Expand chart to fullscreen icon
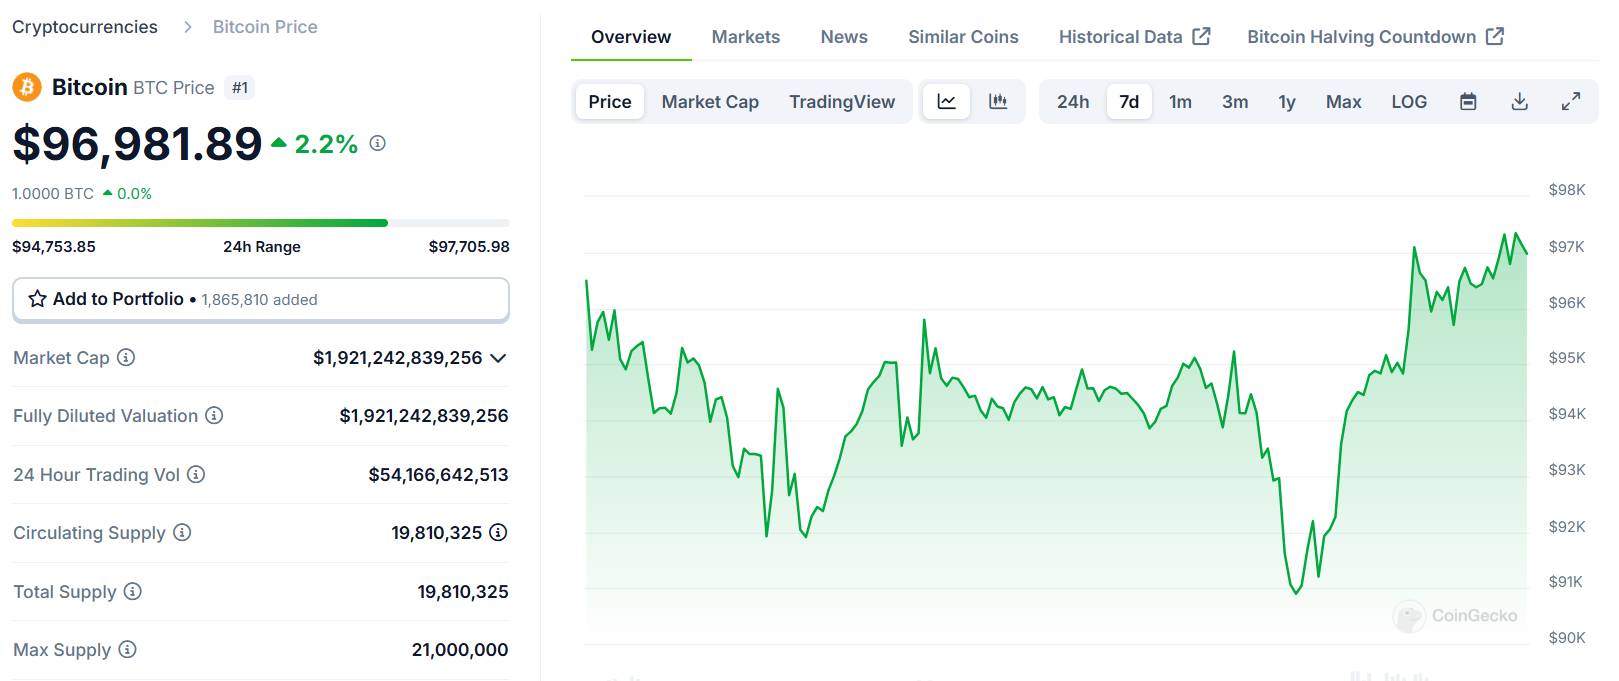1619x681 pixels. pos(1571,101)
